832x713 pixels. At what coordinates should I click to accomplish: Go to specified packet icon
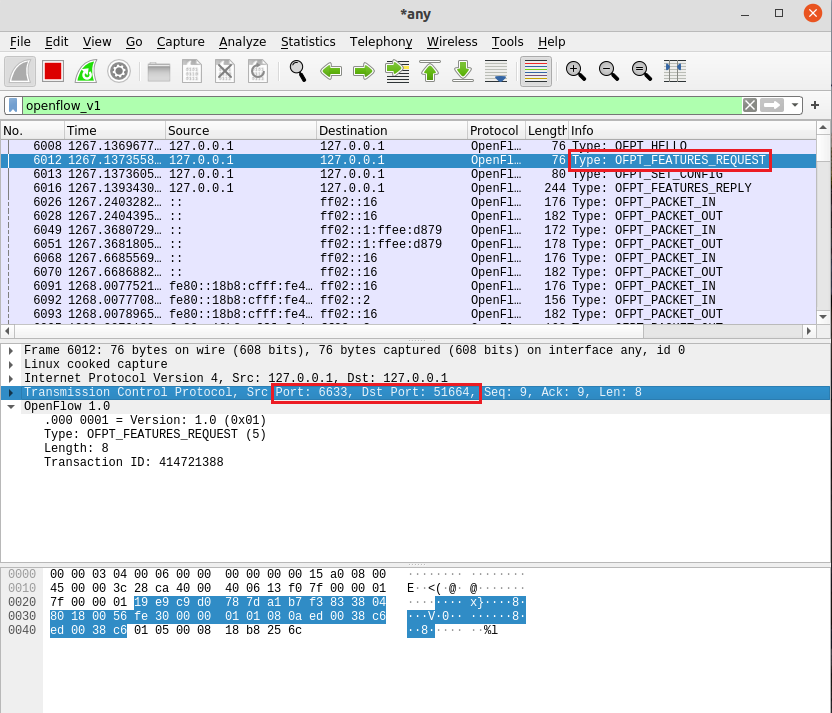coord(397,71)
